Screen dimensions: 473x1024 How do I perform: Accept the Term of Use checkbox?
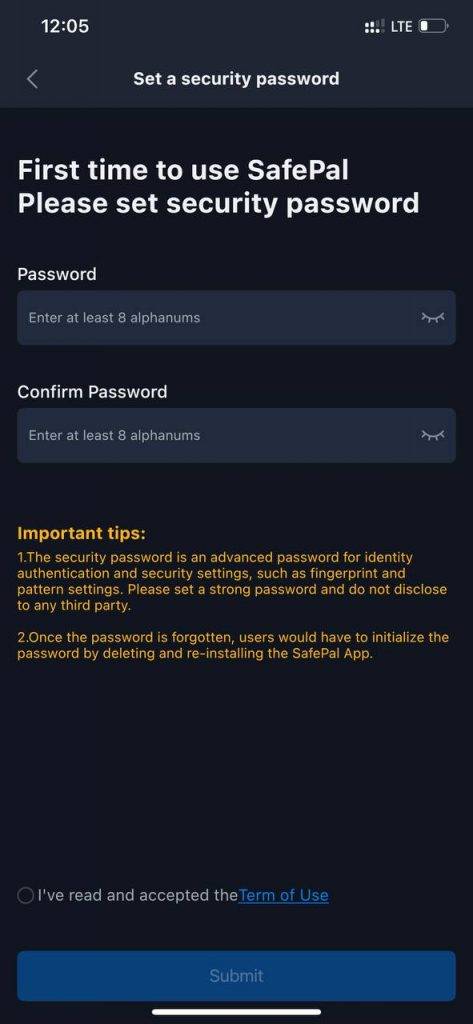point(25,895)
